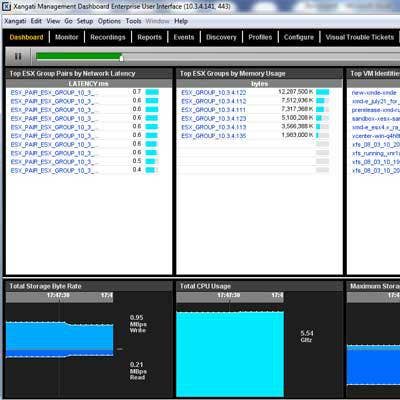Viewport: 400px width, 400px height.
Task: Open the Monitor tab
Action: 67,37
